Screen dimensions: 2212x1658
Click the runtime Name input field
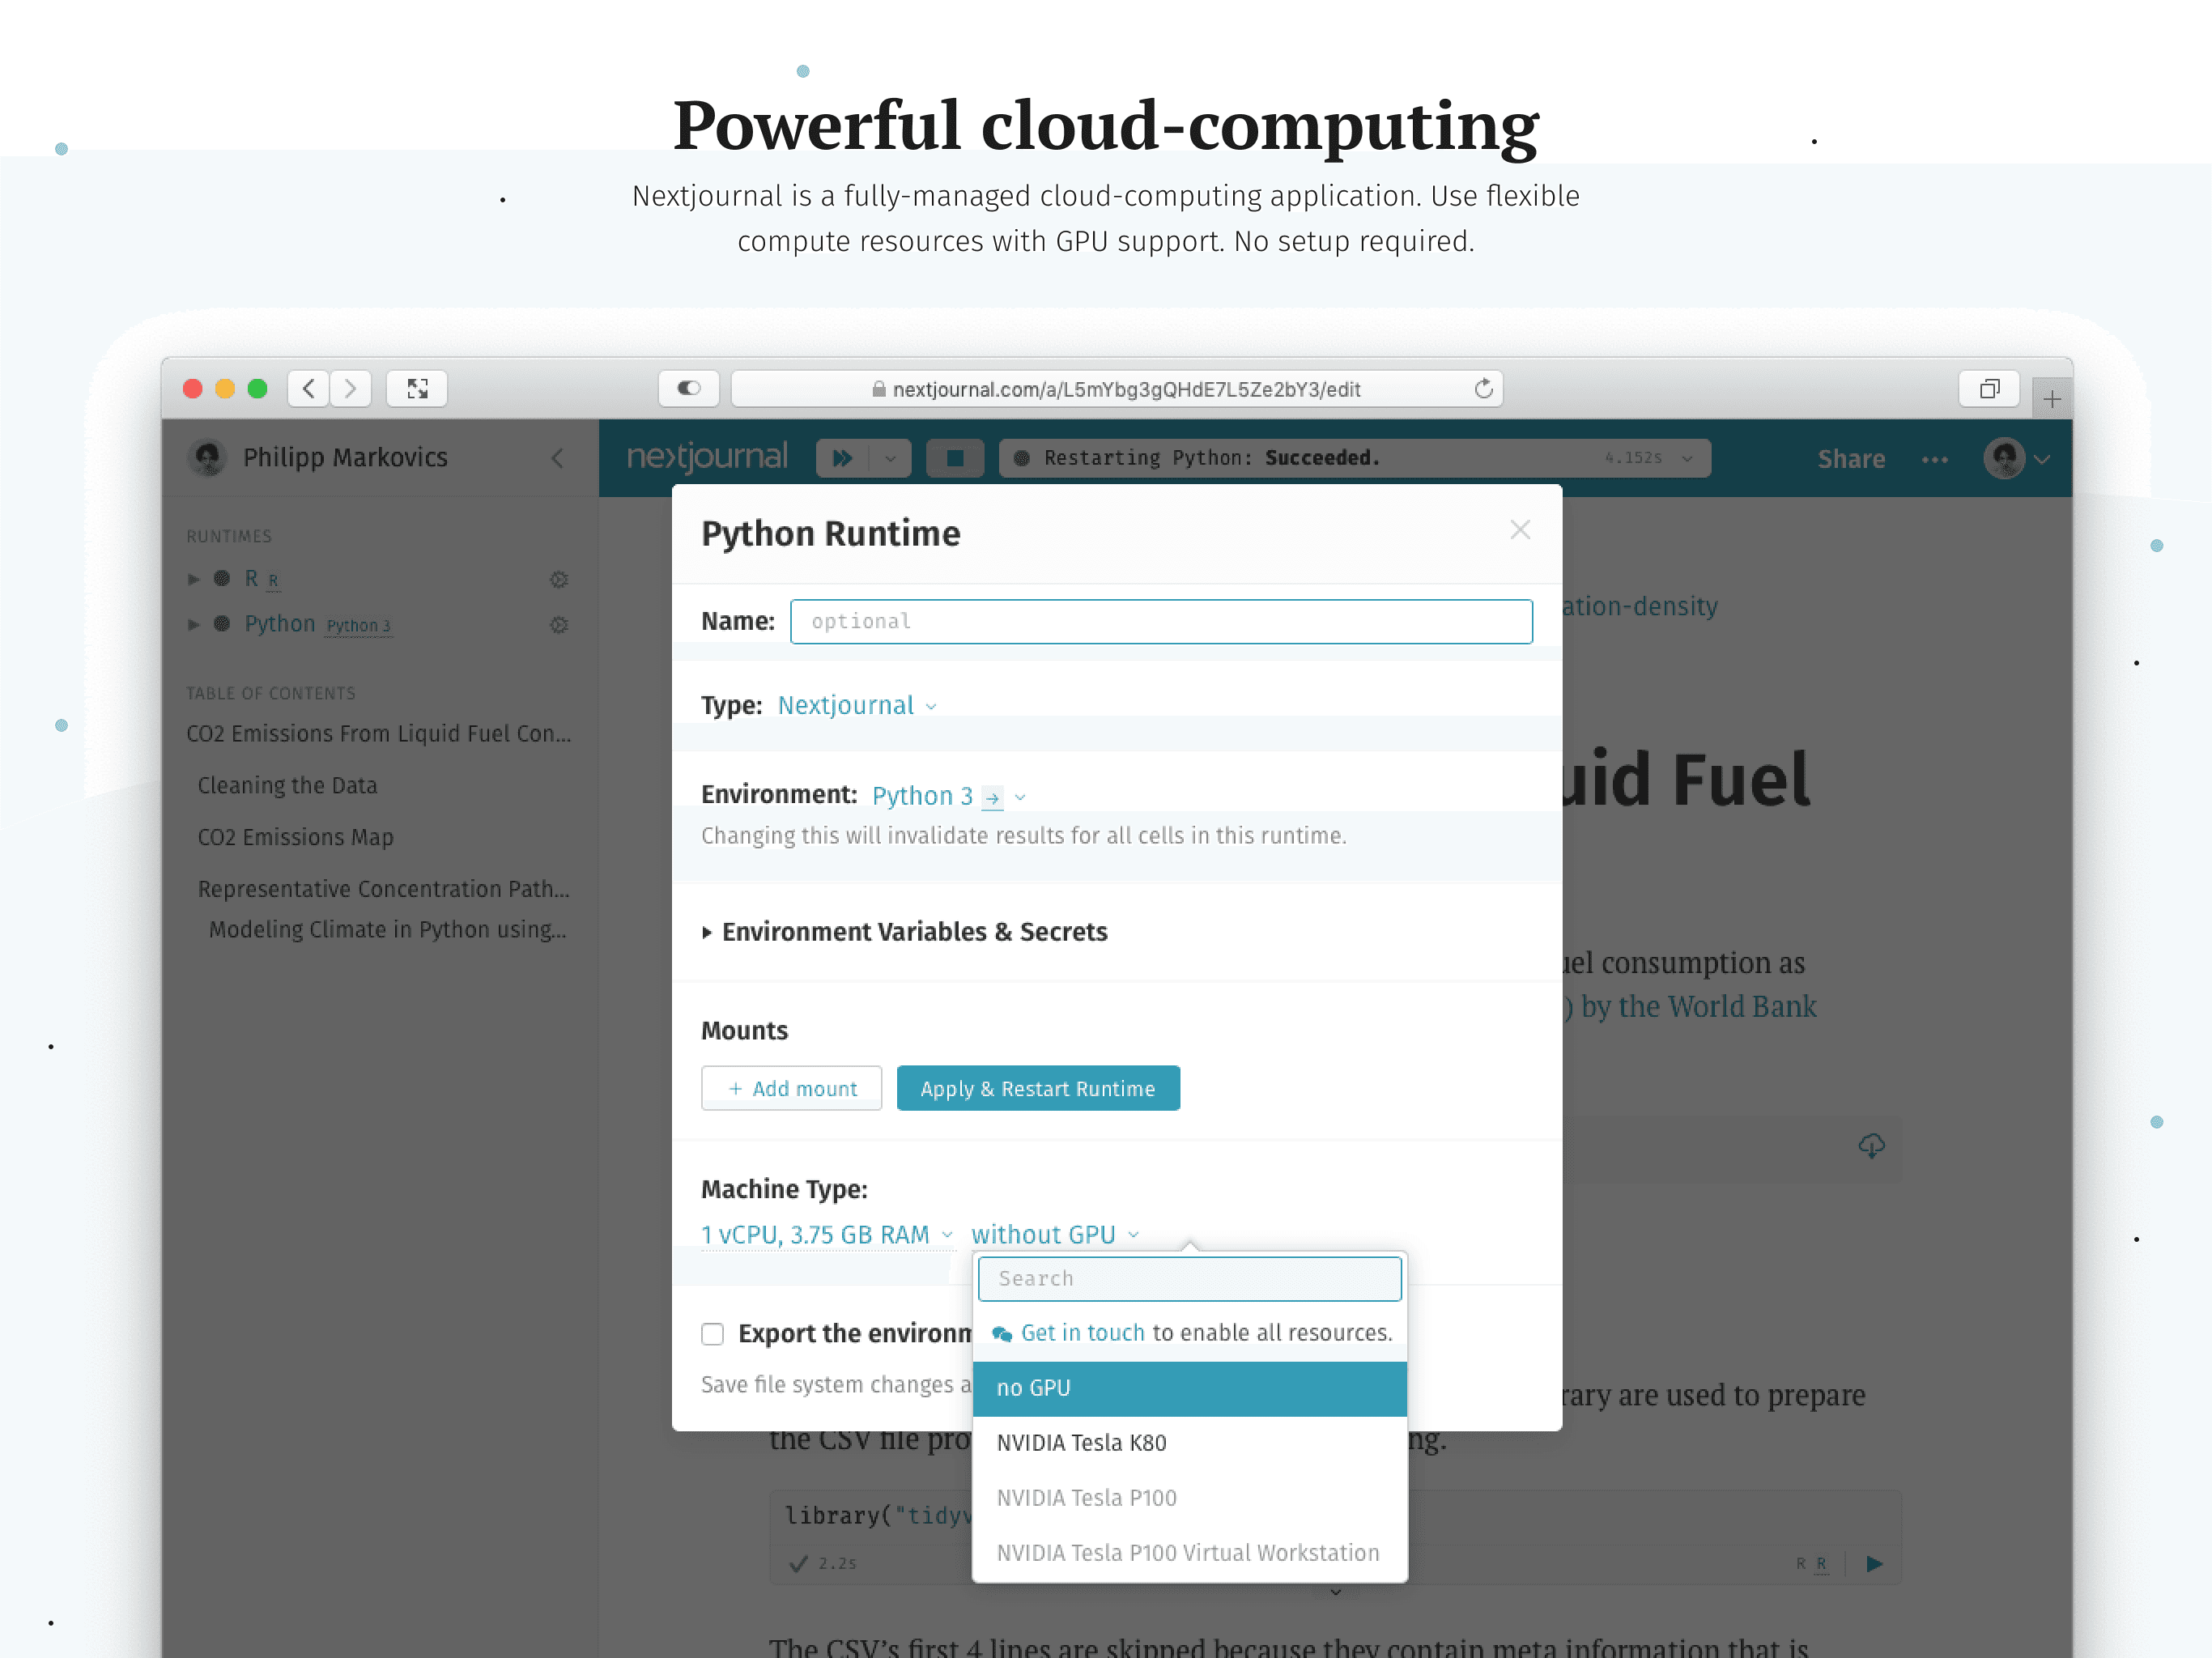[x=1160, y=621]
